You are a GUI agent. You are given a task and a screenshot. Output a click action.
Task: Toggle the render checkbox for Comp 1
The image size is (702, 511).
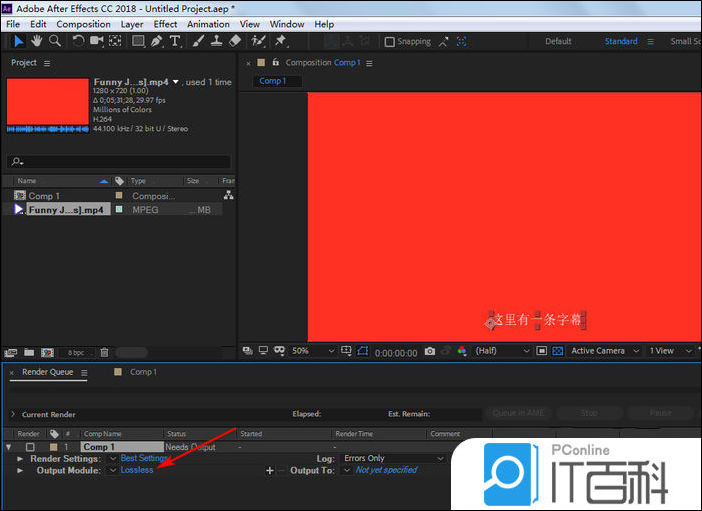coord(30,447)
